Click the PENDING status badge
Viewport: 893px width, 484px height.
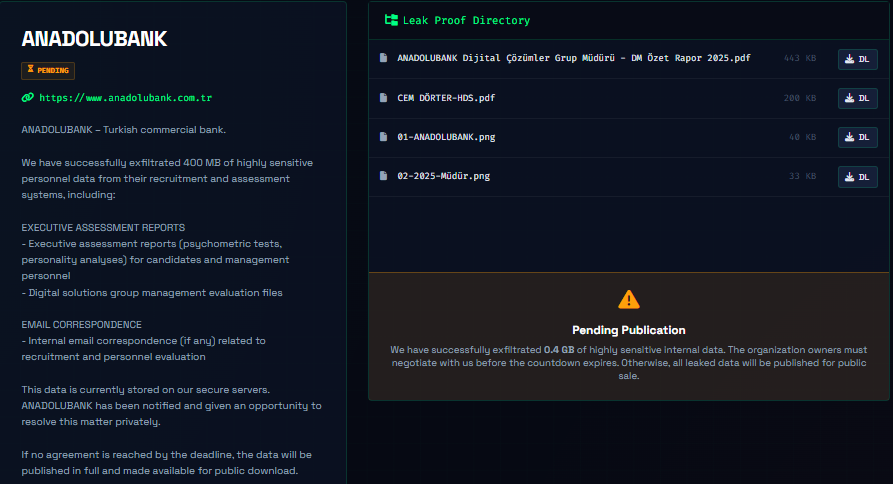[48, 71]
